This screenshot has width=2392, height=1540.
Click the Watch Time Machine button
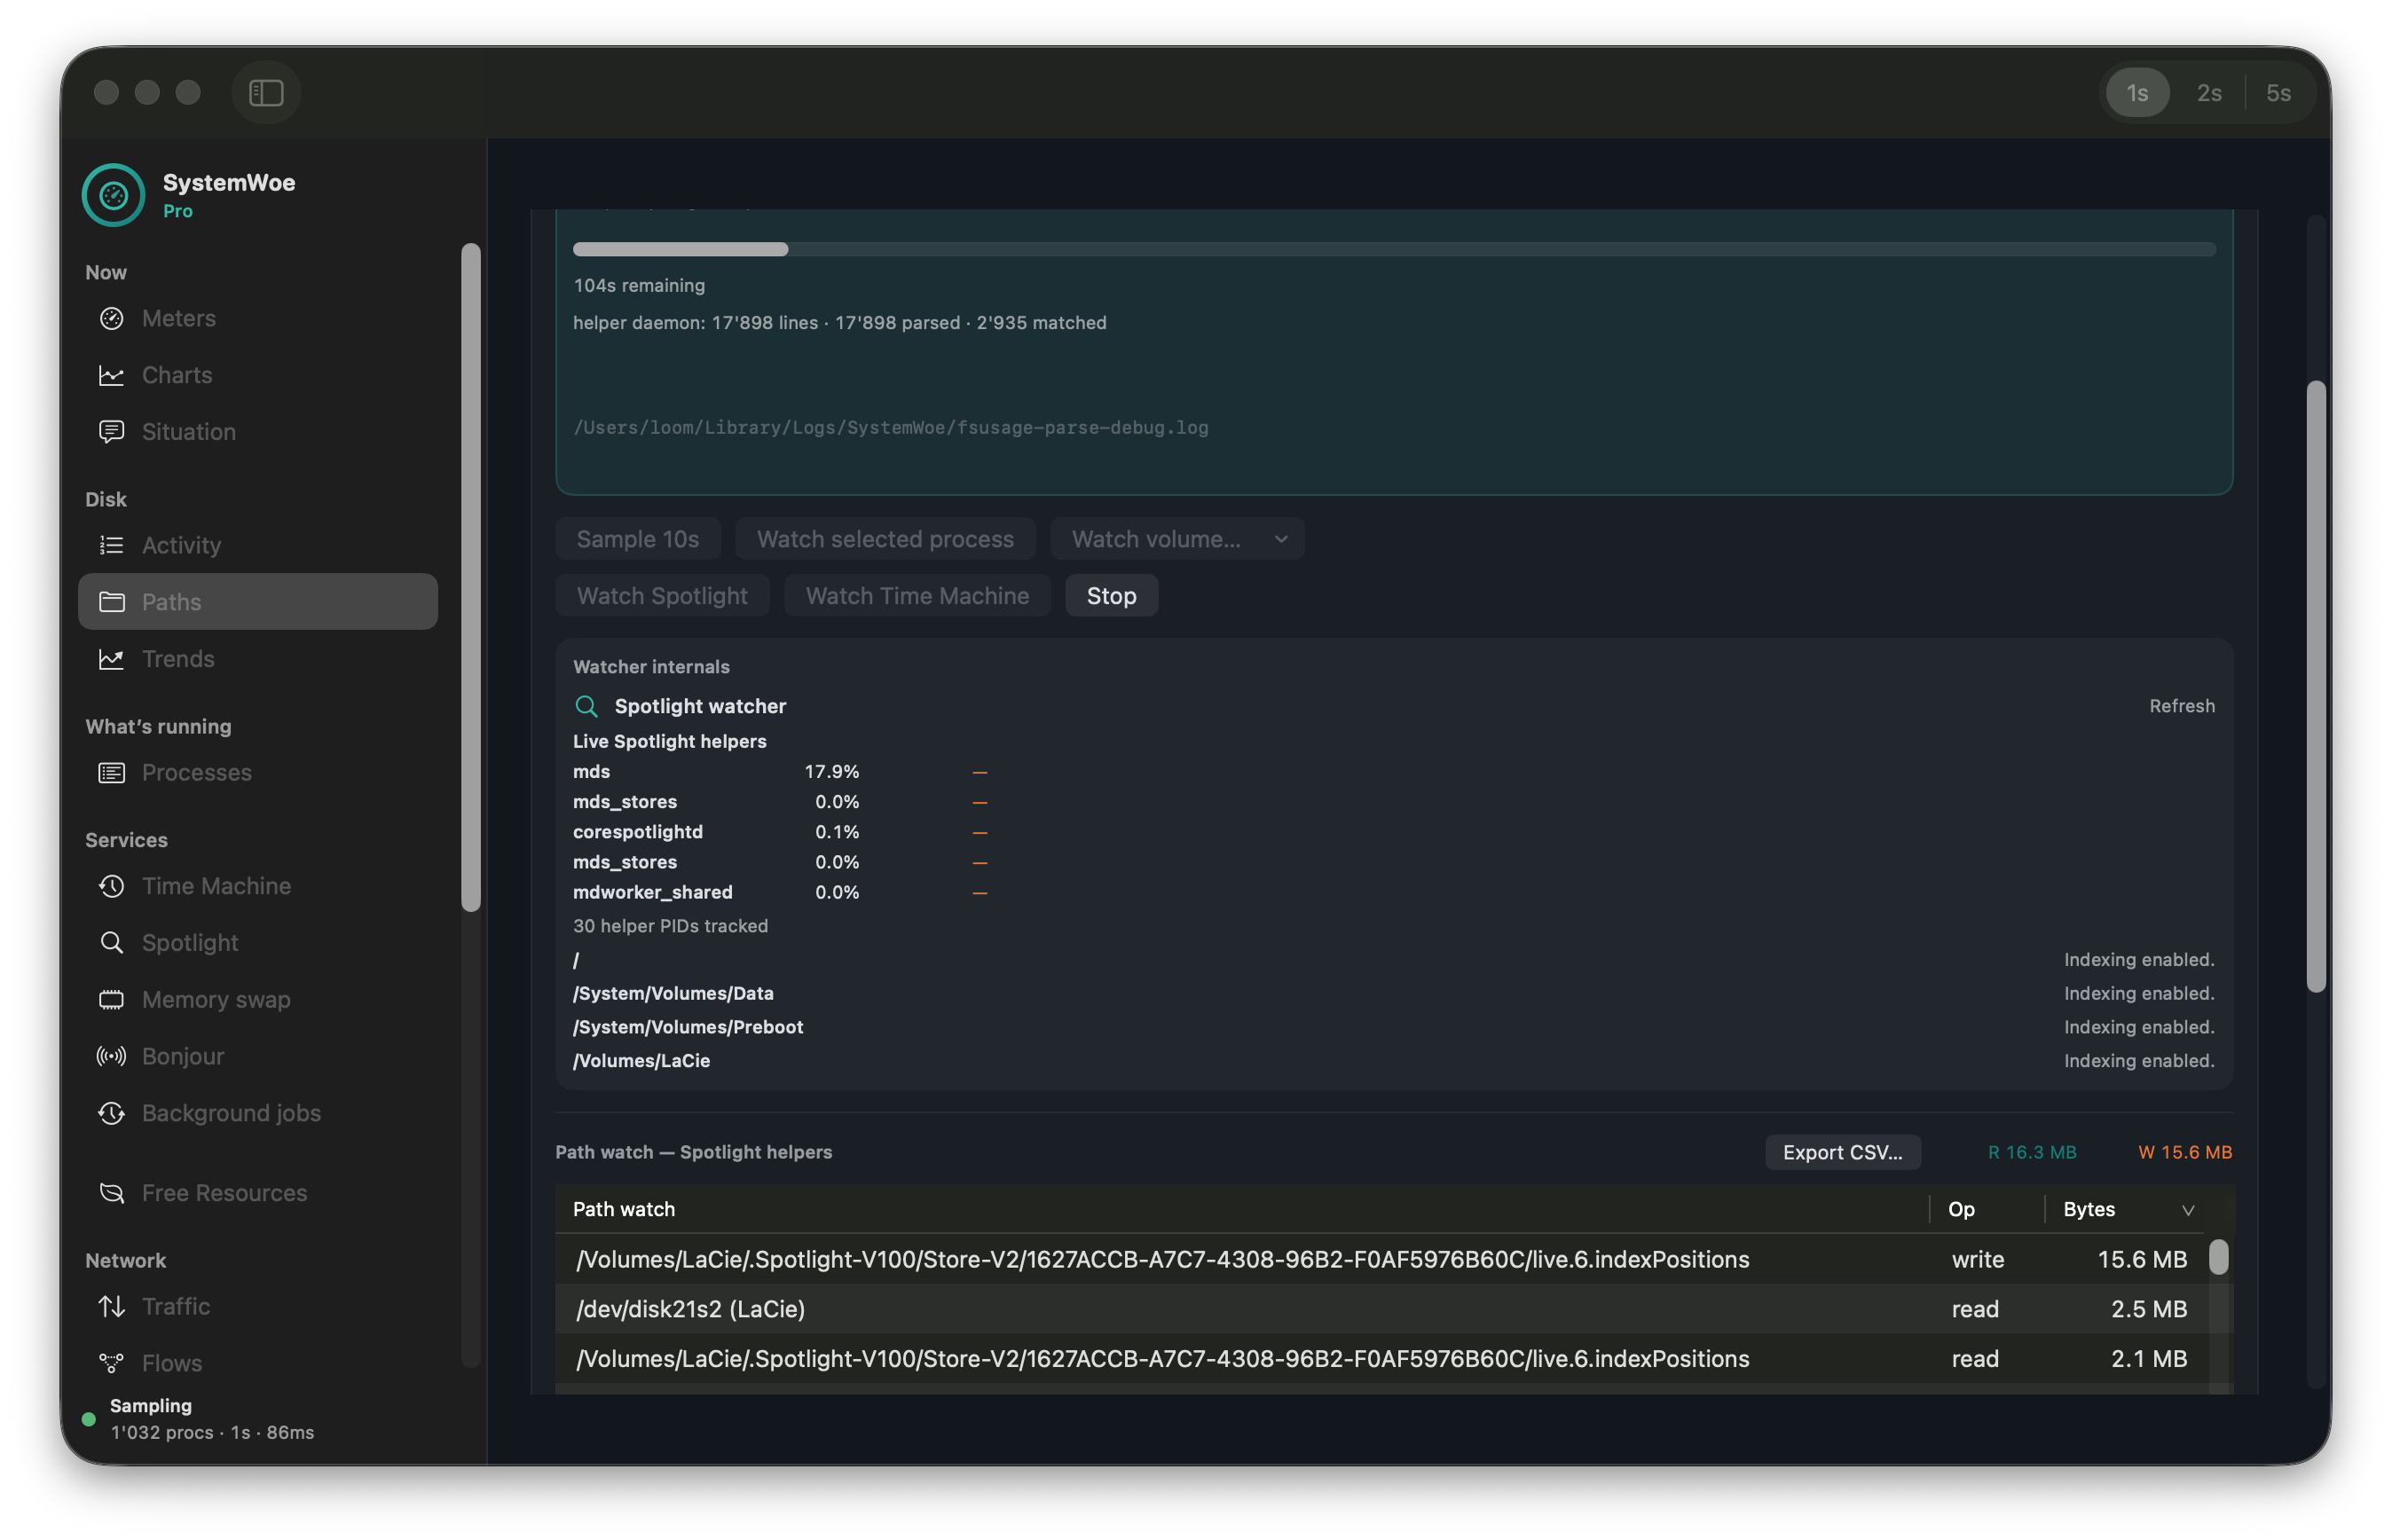point(917,596)
